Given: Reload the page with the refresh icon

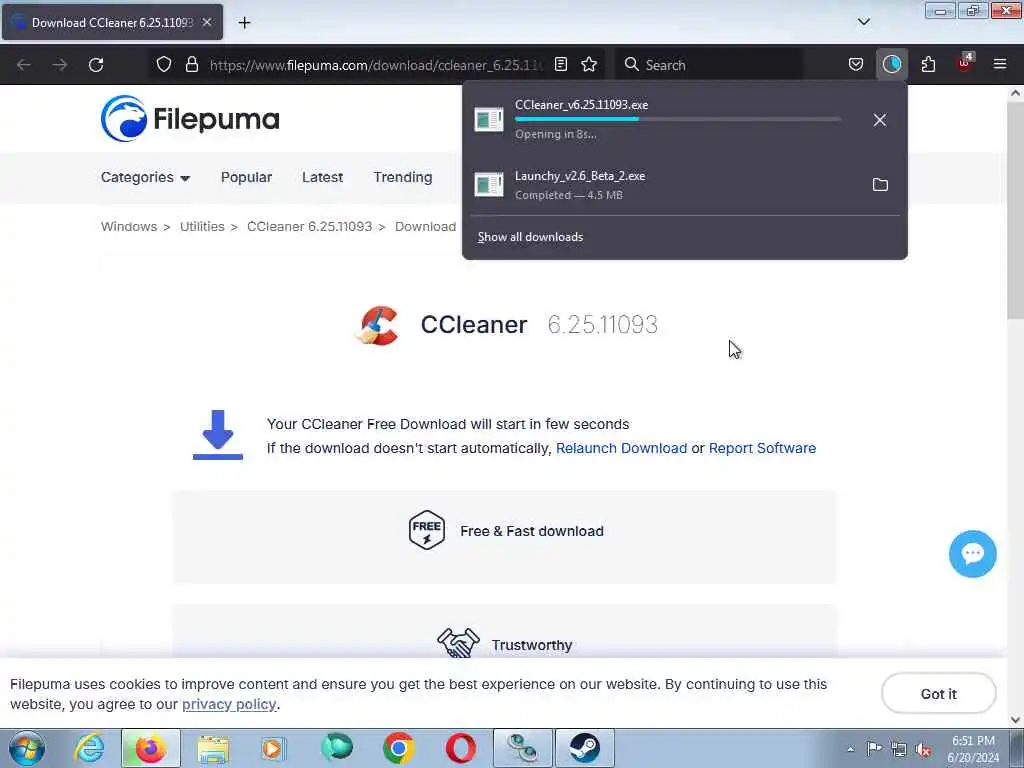Looking at the screenshot, I should point(96,65).
